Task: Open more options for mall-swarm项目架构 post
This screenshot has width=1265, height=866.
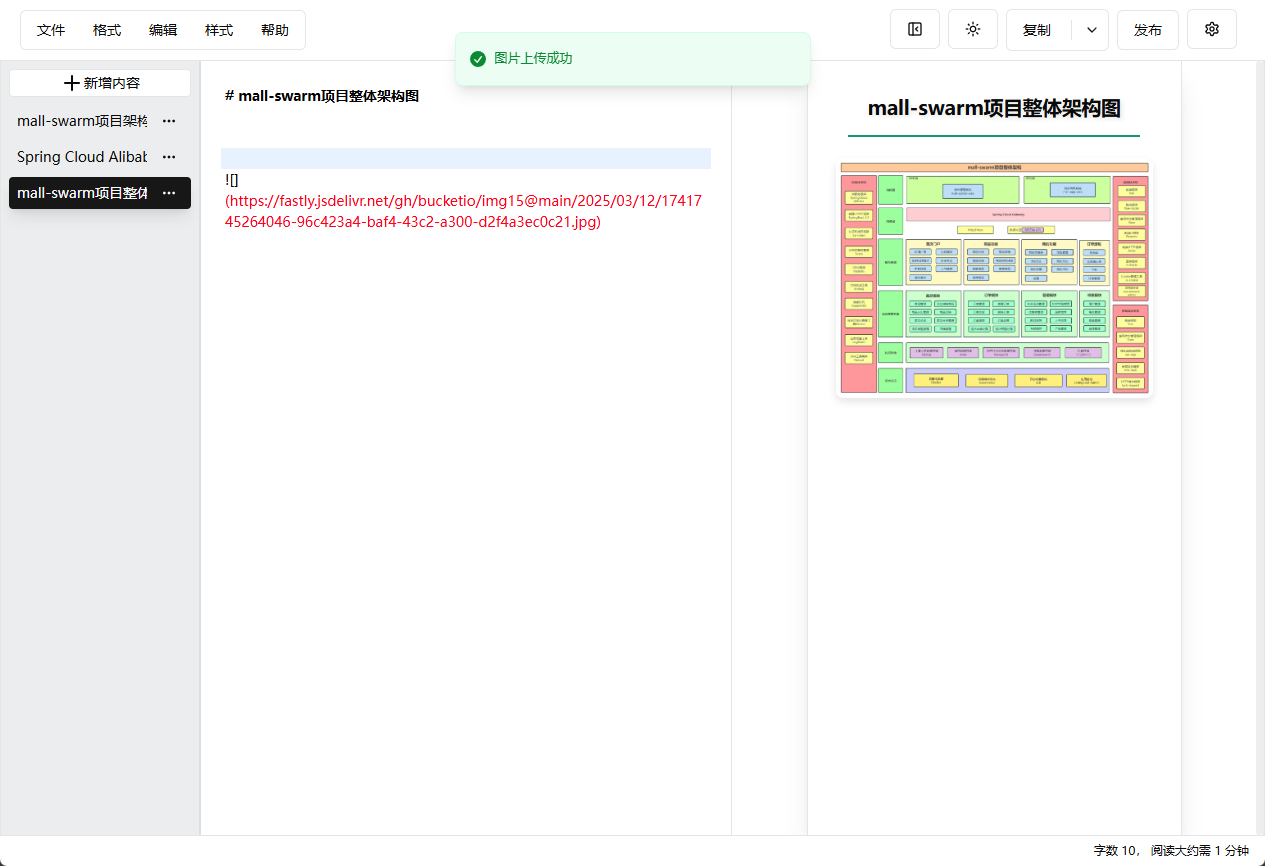Action: point(169,121)
